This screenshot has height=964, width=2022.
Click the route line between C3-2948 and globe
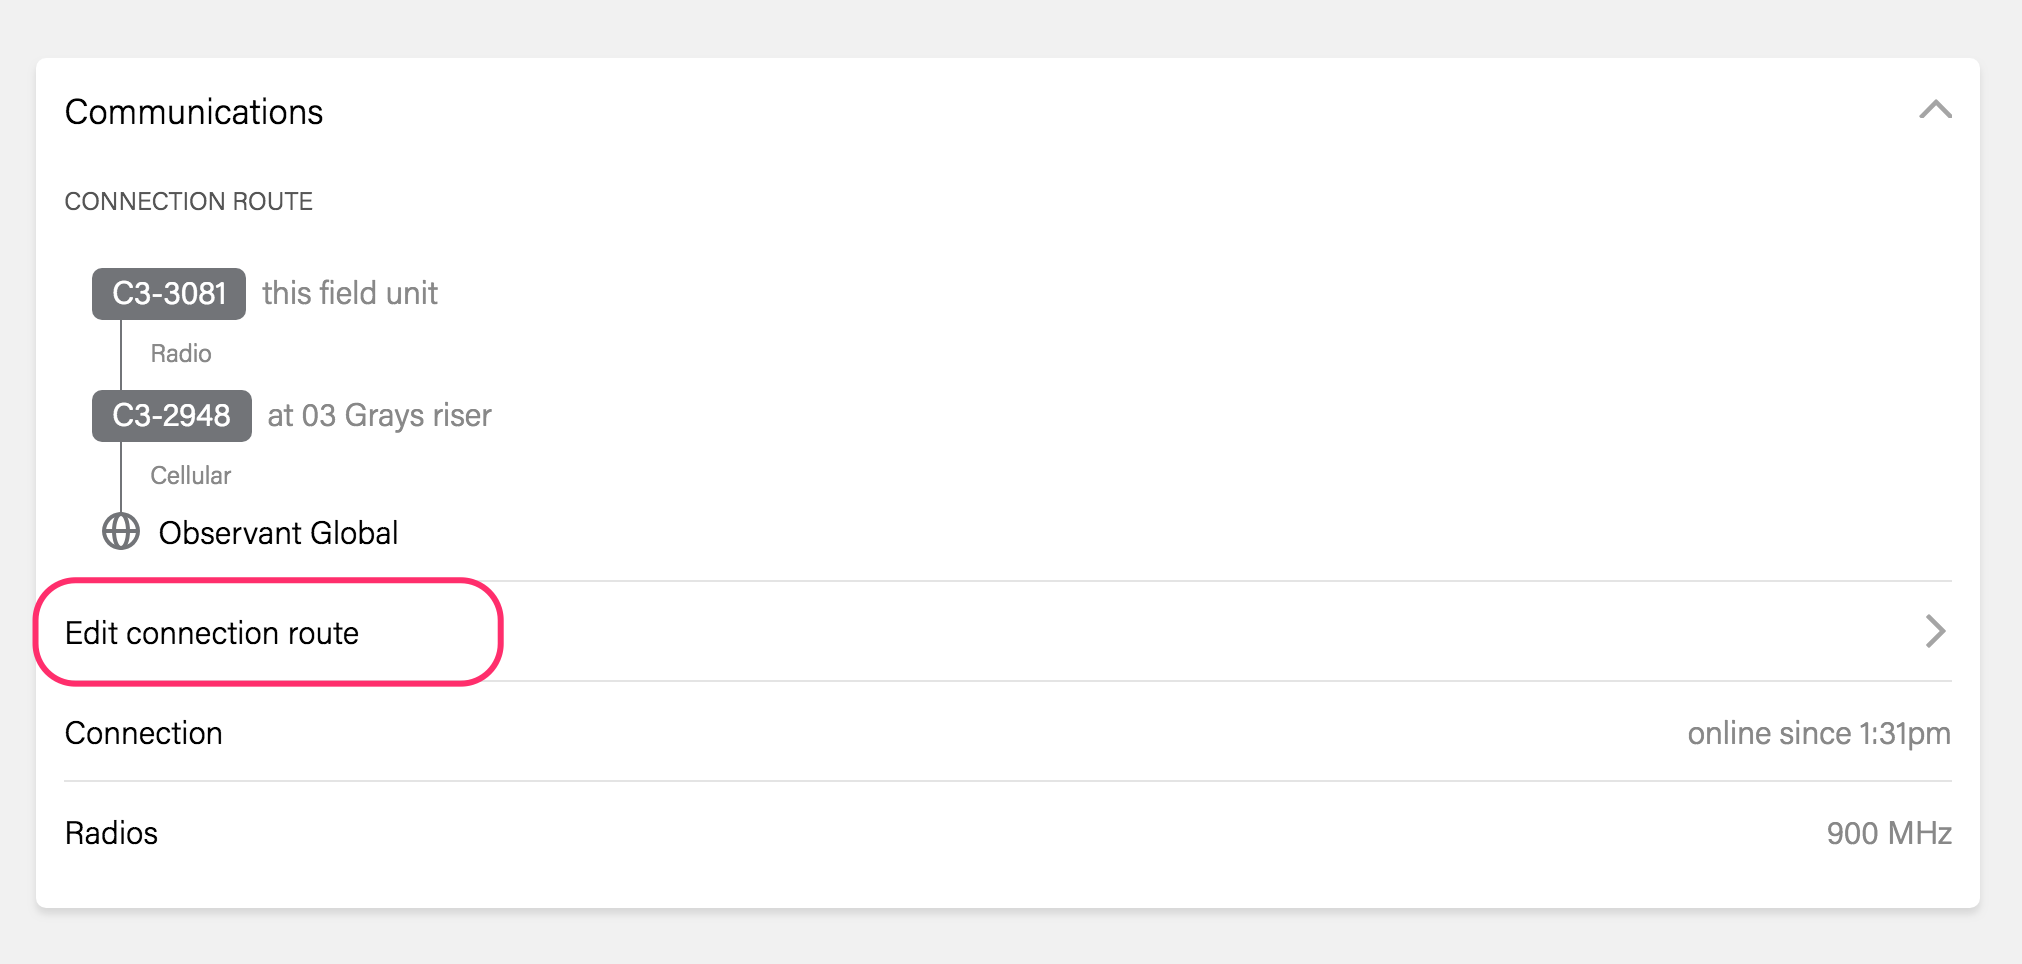tap(121, 477)
